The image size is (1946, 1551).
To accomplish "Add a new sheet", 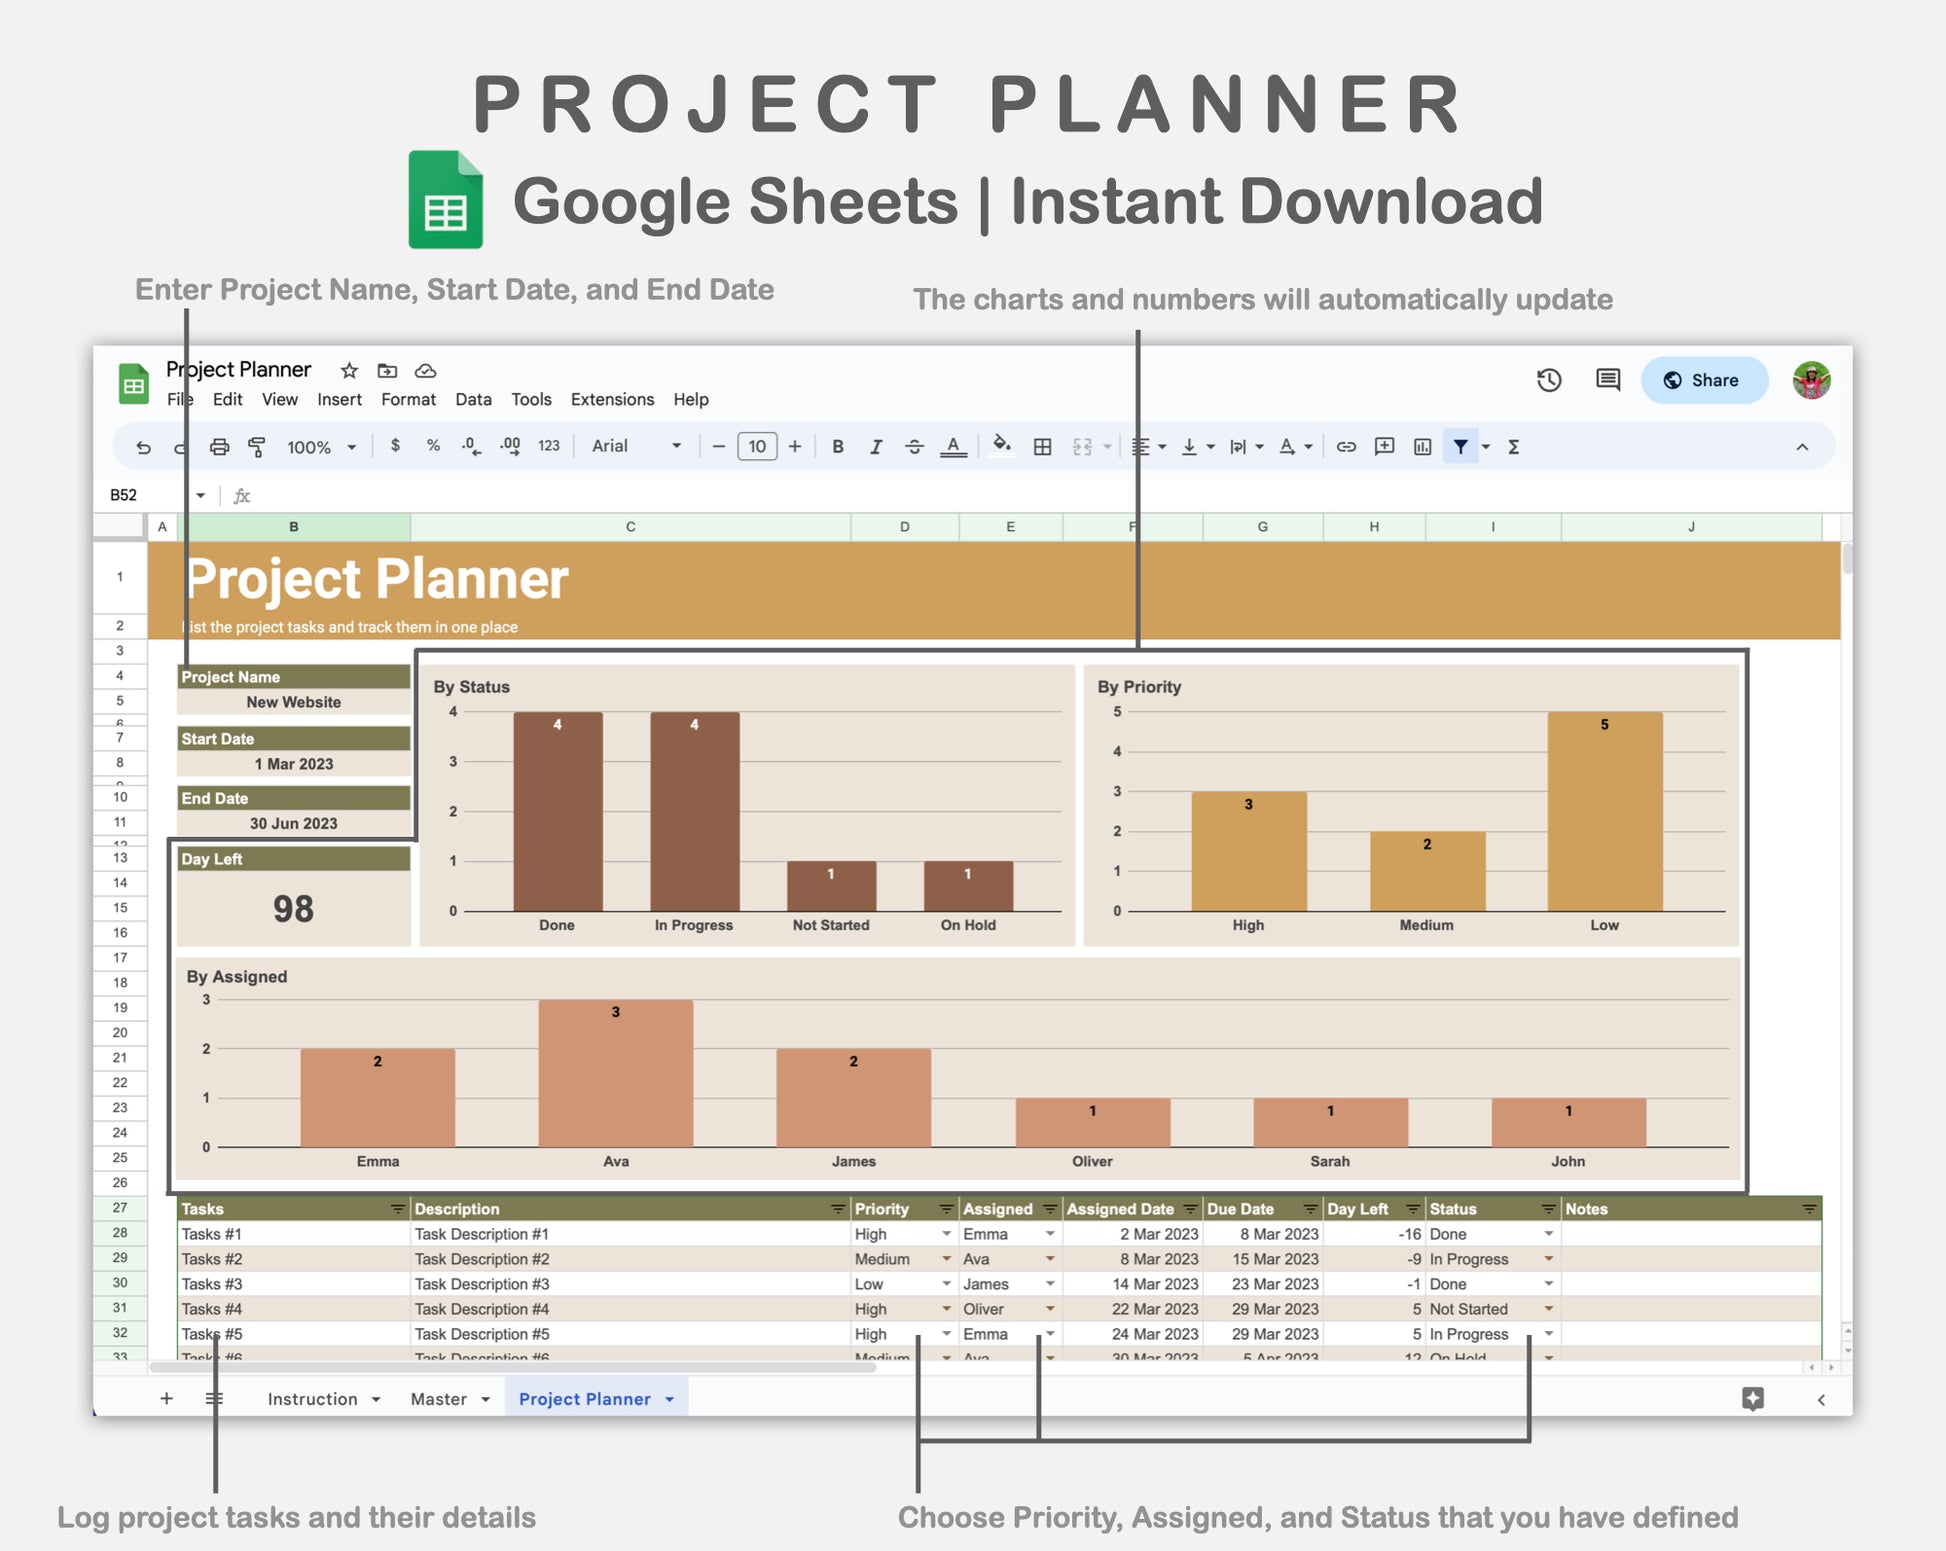I will [x=167, y=1399].
